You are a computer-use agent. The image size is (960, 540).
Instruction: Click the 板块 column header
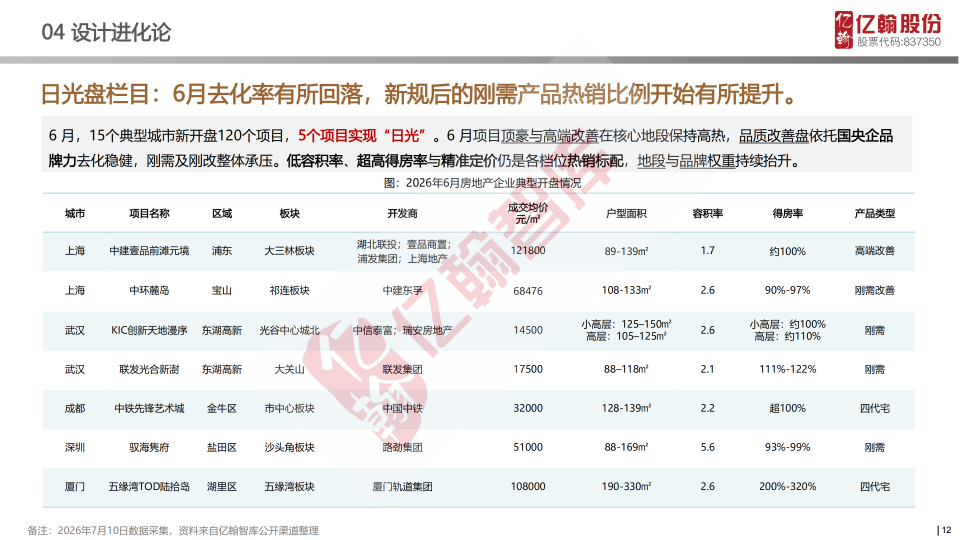(x=289, y=213)
